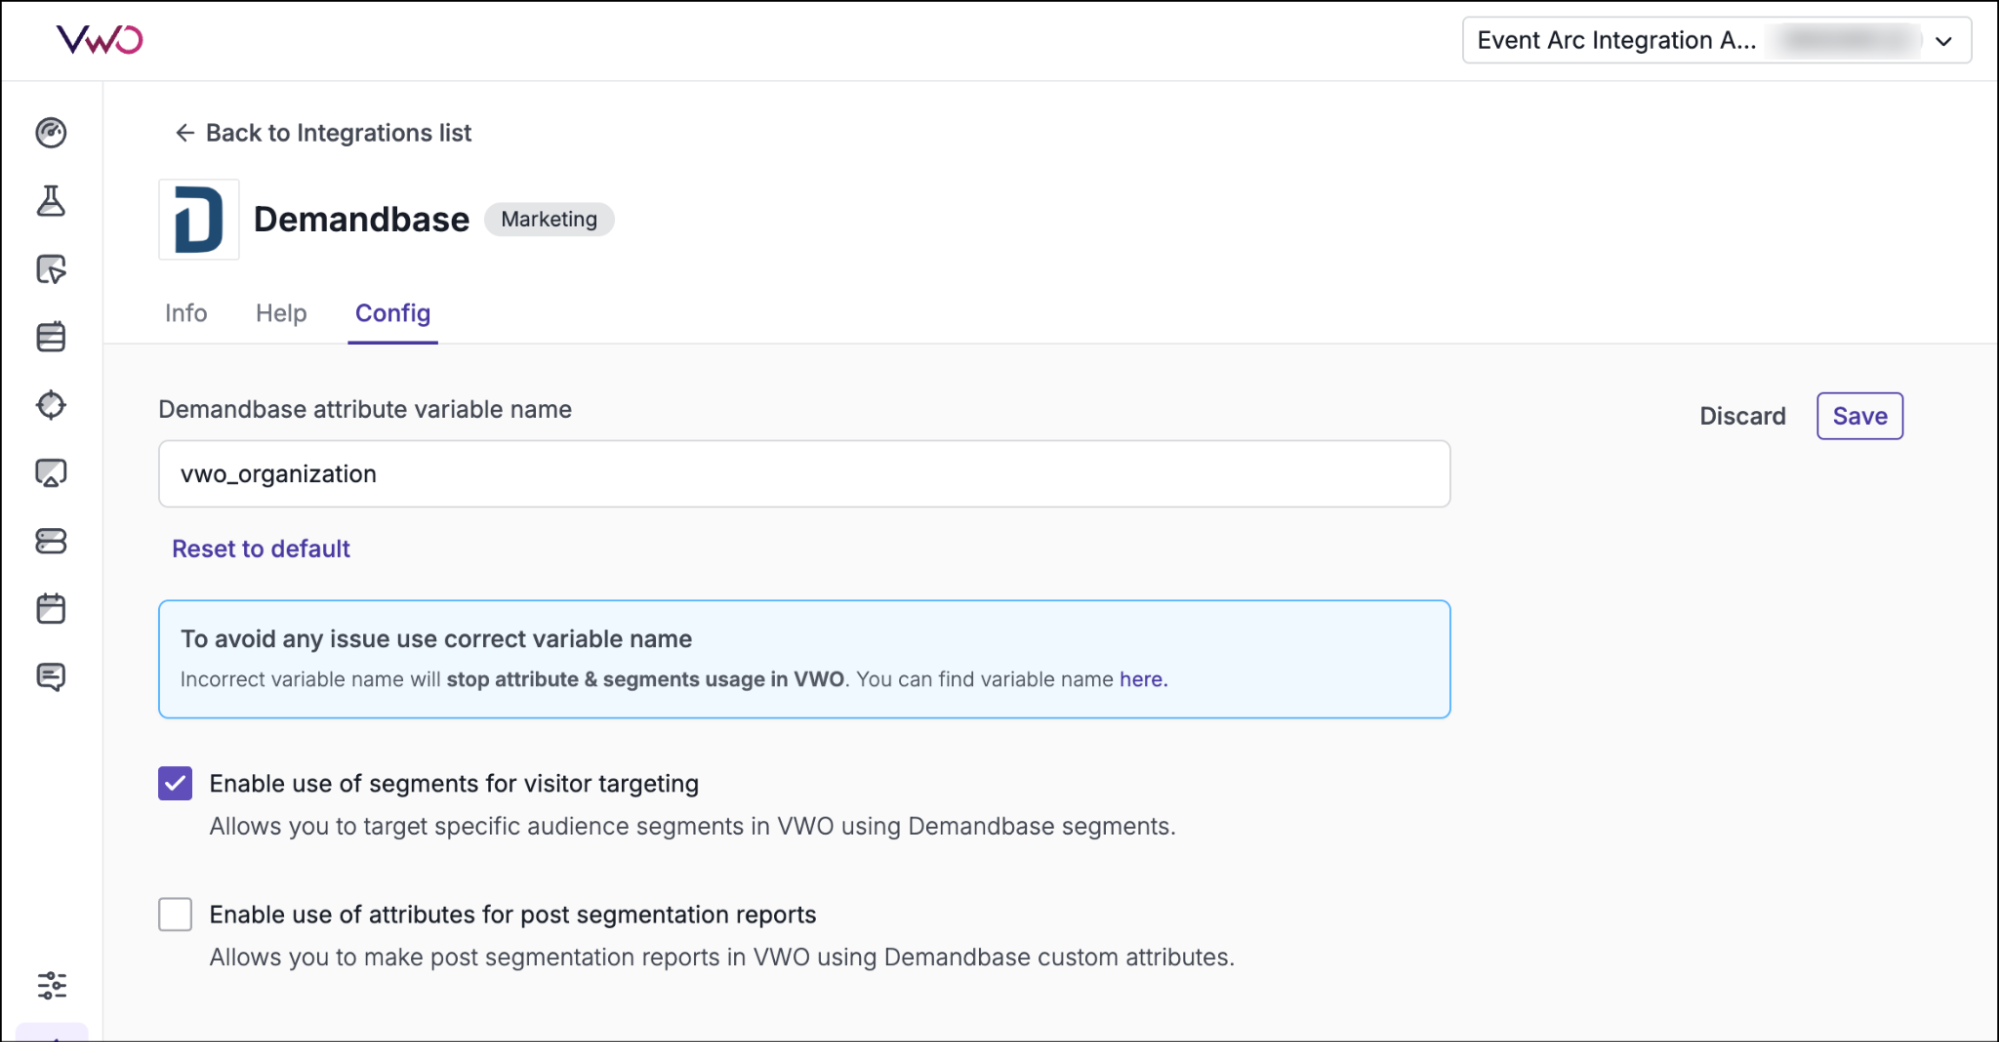
Task: Open the 'here' variable name link
Action: click(x=1143, y=679)
